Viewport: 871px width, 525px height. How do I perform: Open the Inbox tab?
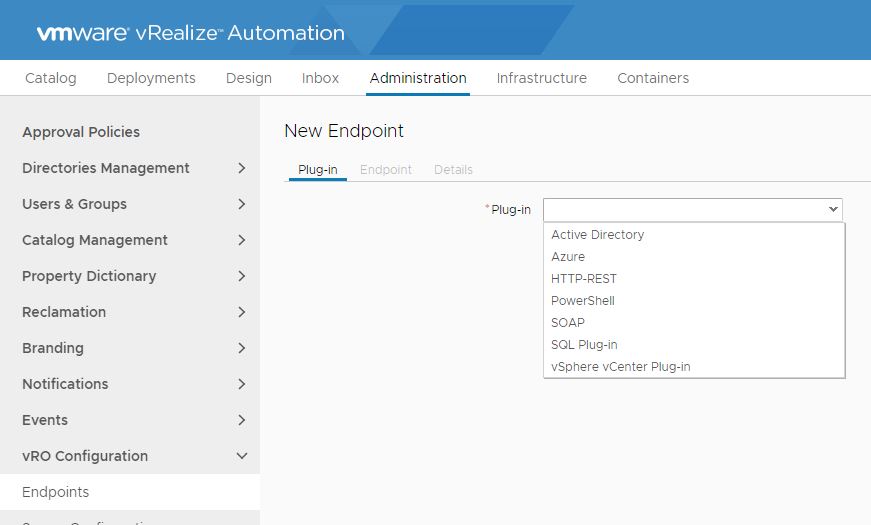321,78
